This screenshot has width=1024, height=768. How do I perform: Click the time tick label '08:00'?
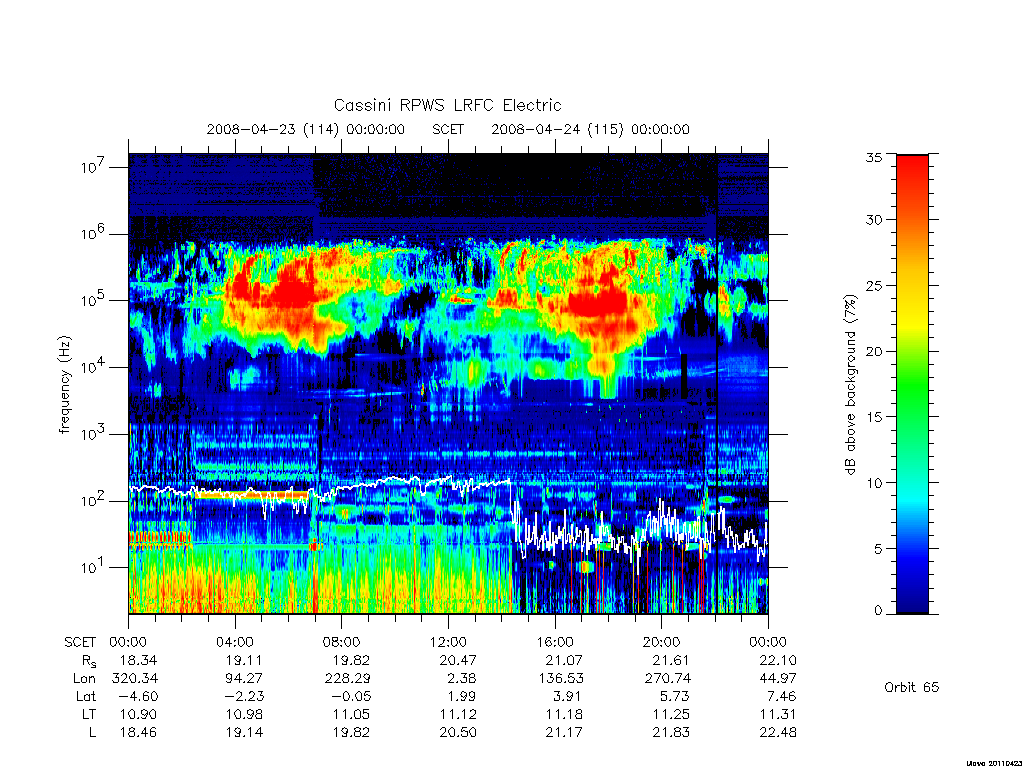click(x=341, y=642)
